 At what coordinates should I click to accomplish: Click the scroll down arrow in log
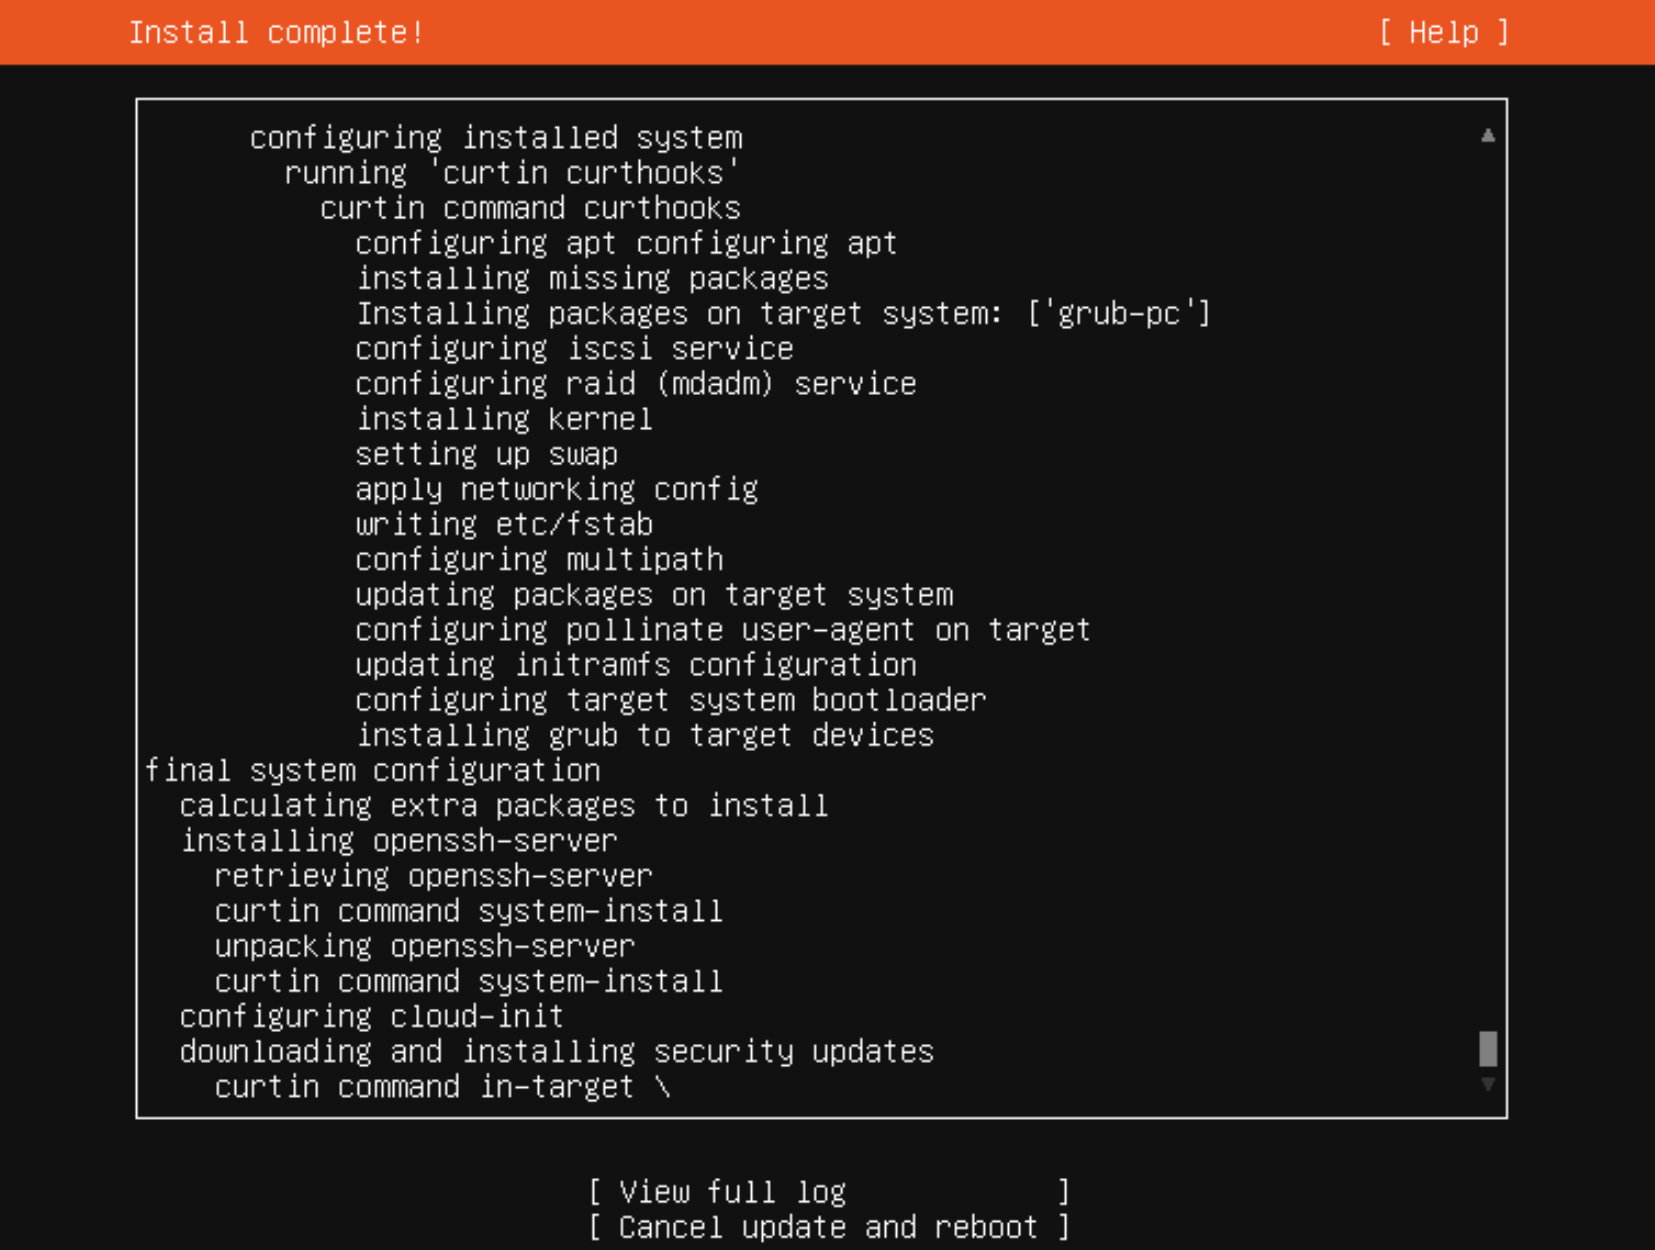click(1488, 1085)
